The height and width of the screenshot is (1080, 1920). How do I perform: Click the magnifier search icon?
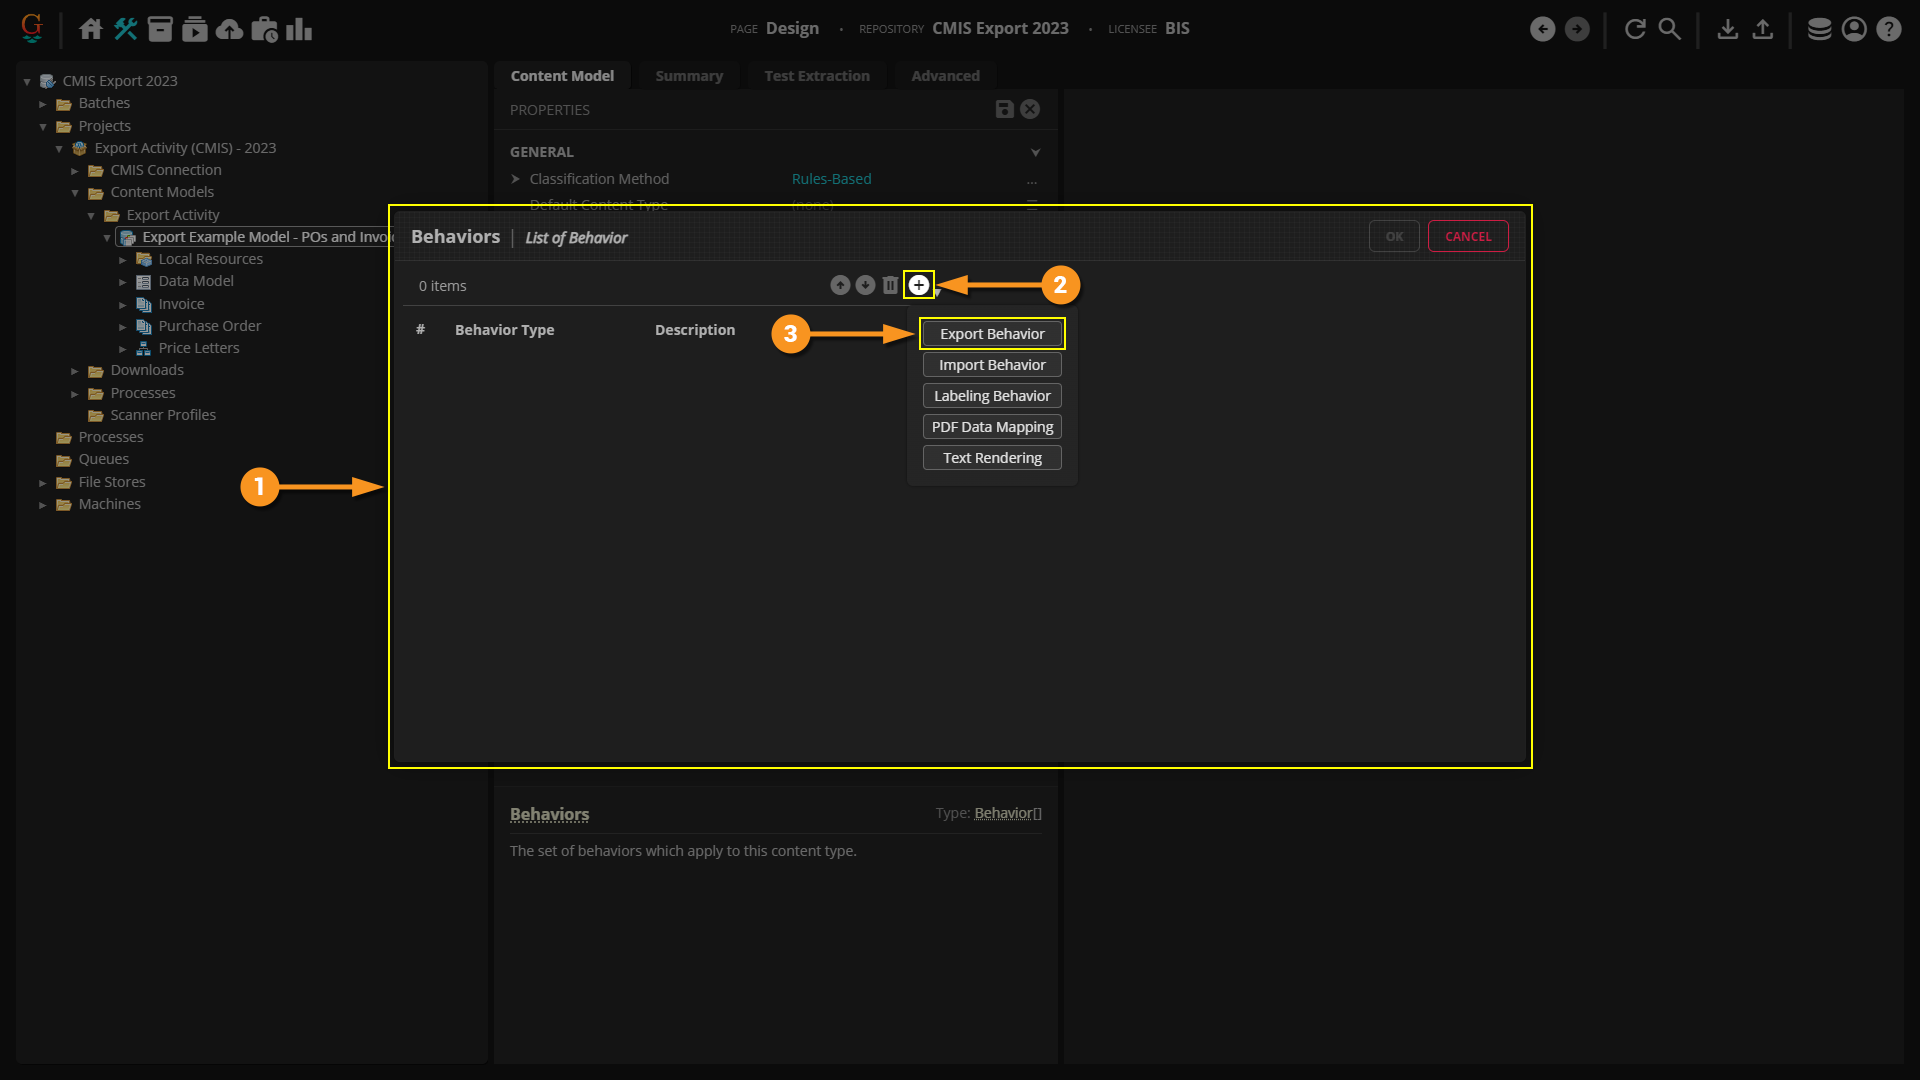(x=1669, y=29)
